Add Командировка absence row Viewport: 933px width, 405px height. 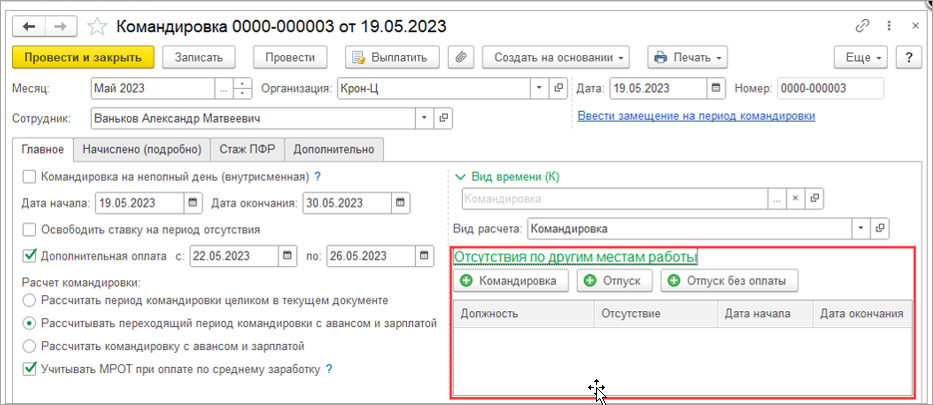[x=511, y=281]
